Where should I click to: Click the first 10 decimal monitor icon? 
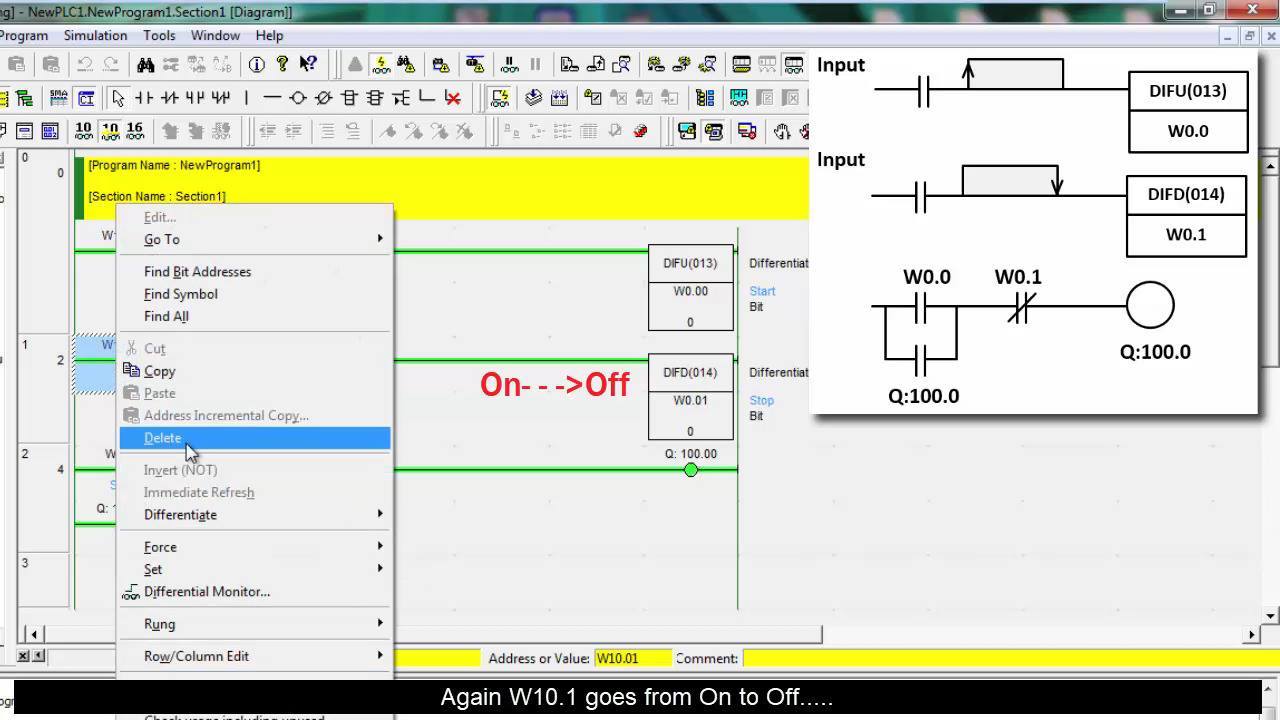83,131
